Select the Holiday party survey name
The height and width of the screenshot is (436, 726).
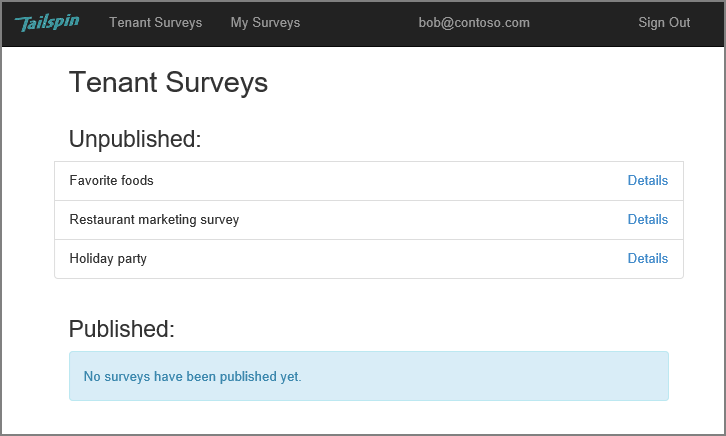coord(108,259)
